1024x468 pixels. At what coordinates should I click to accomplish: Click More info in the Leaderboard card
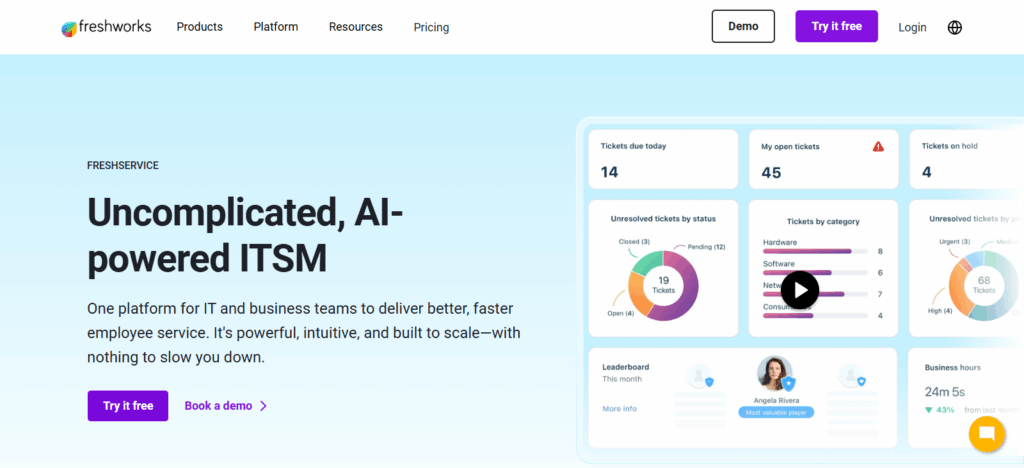pyautogui.click(x=619, y=409)
